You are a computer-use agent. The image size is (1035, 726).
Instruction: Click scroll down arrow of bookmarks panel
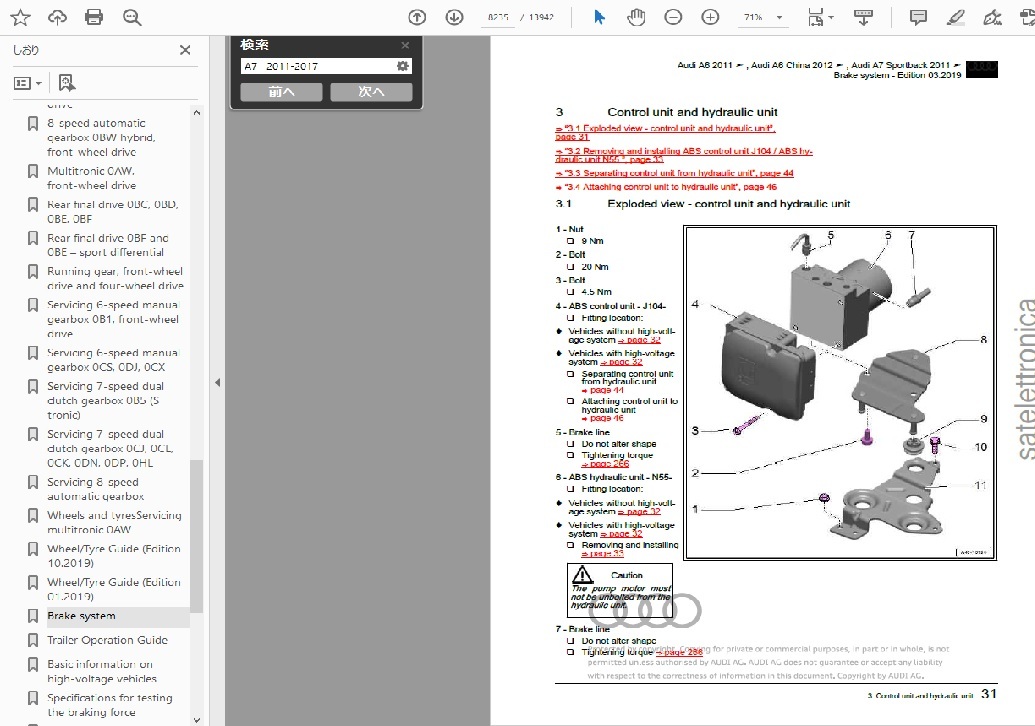[196, 720]
